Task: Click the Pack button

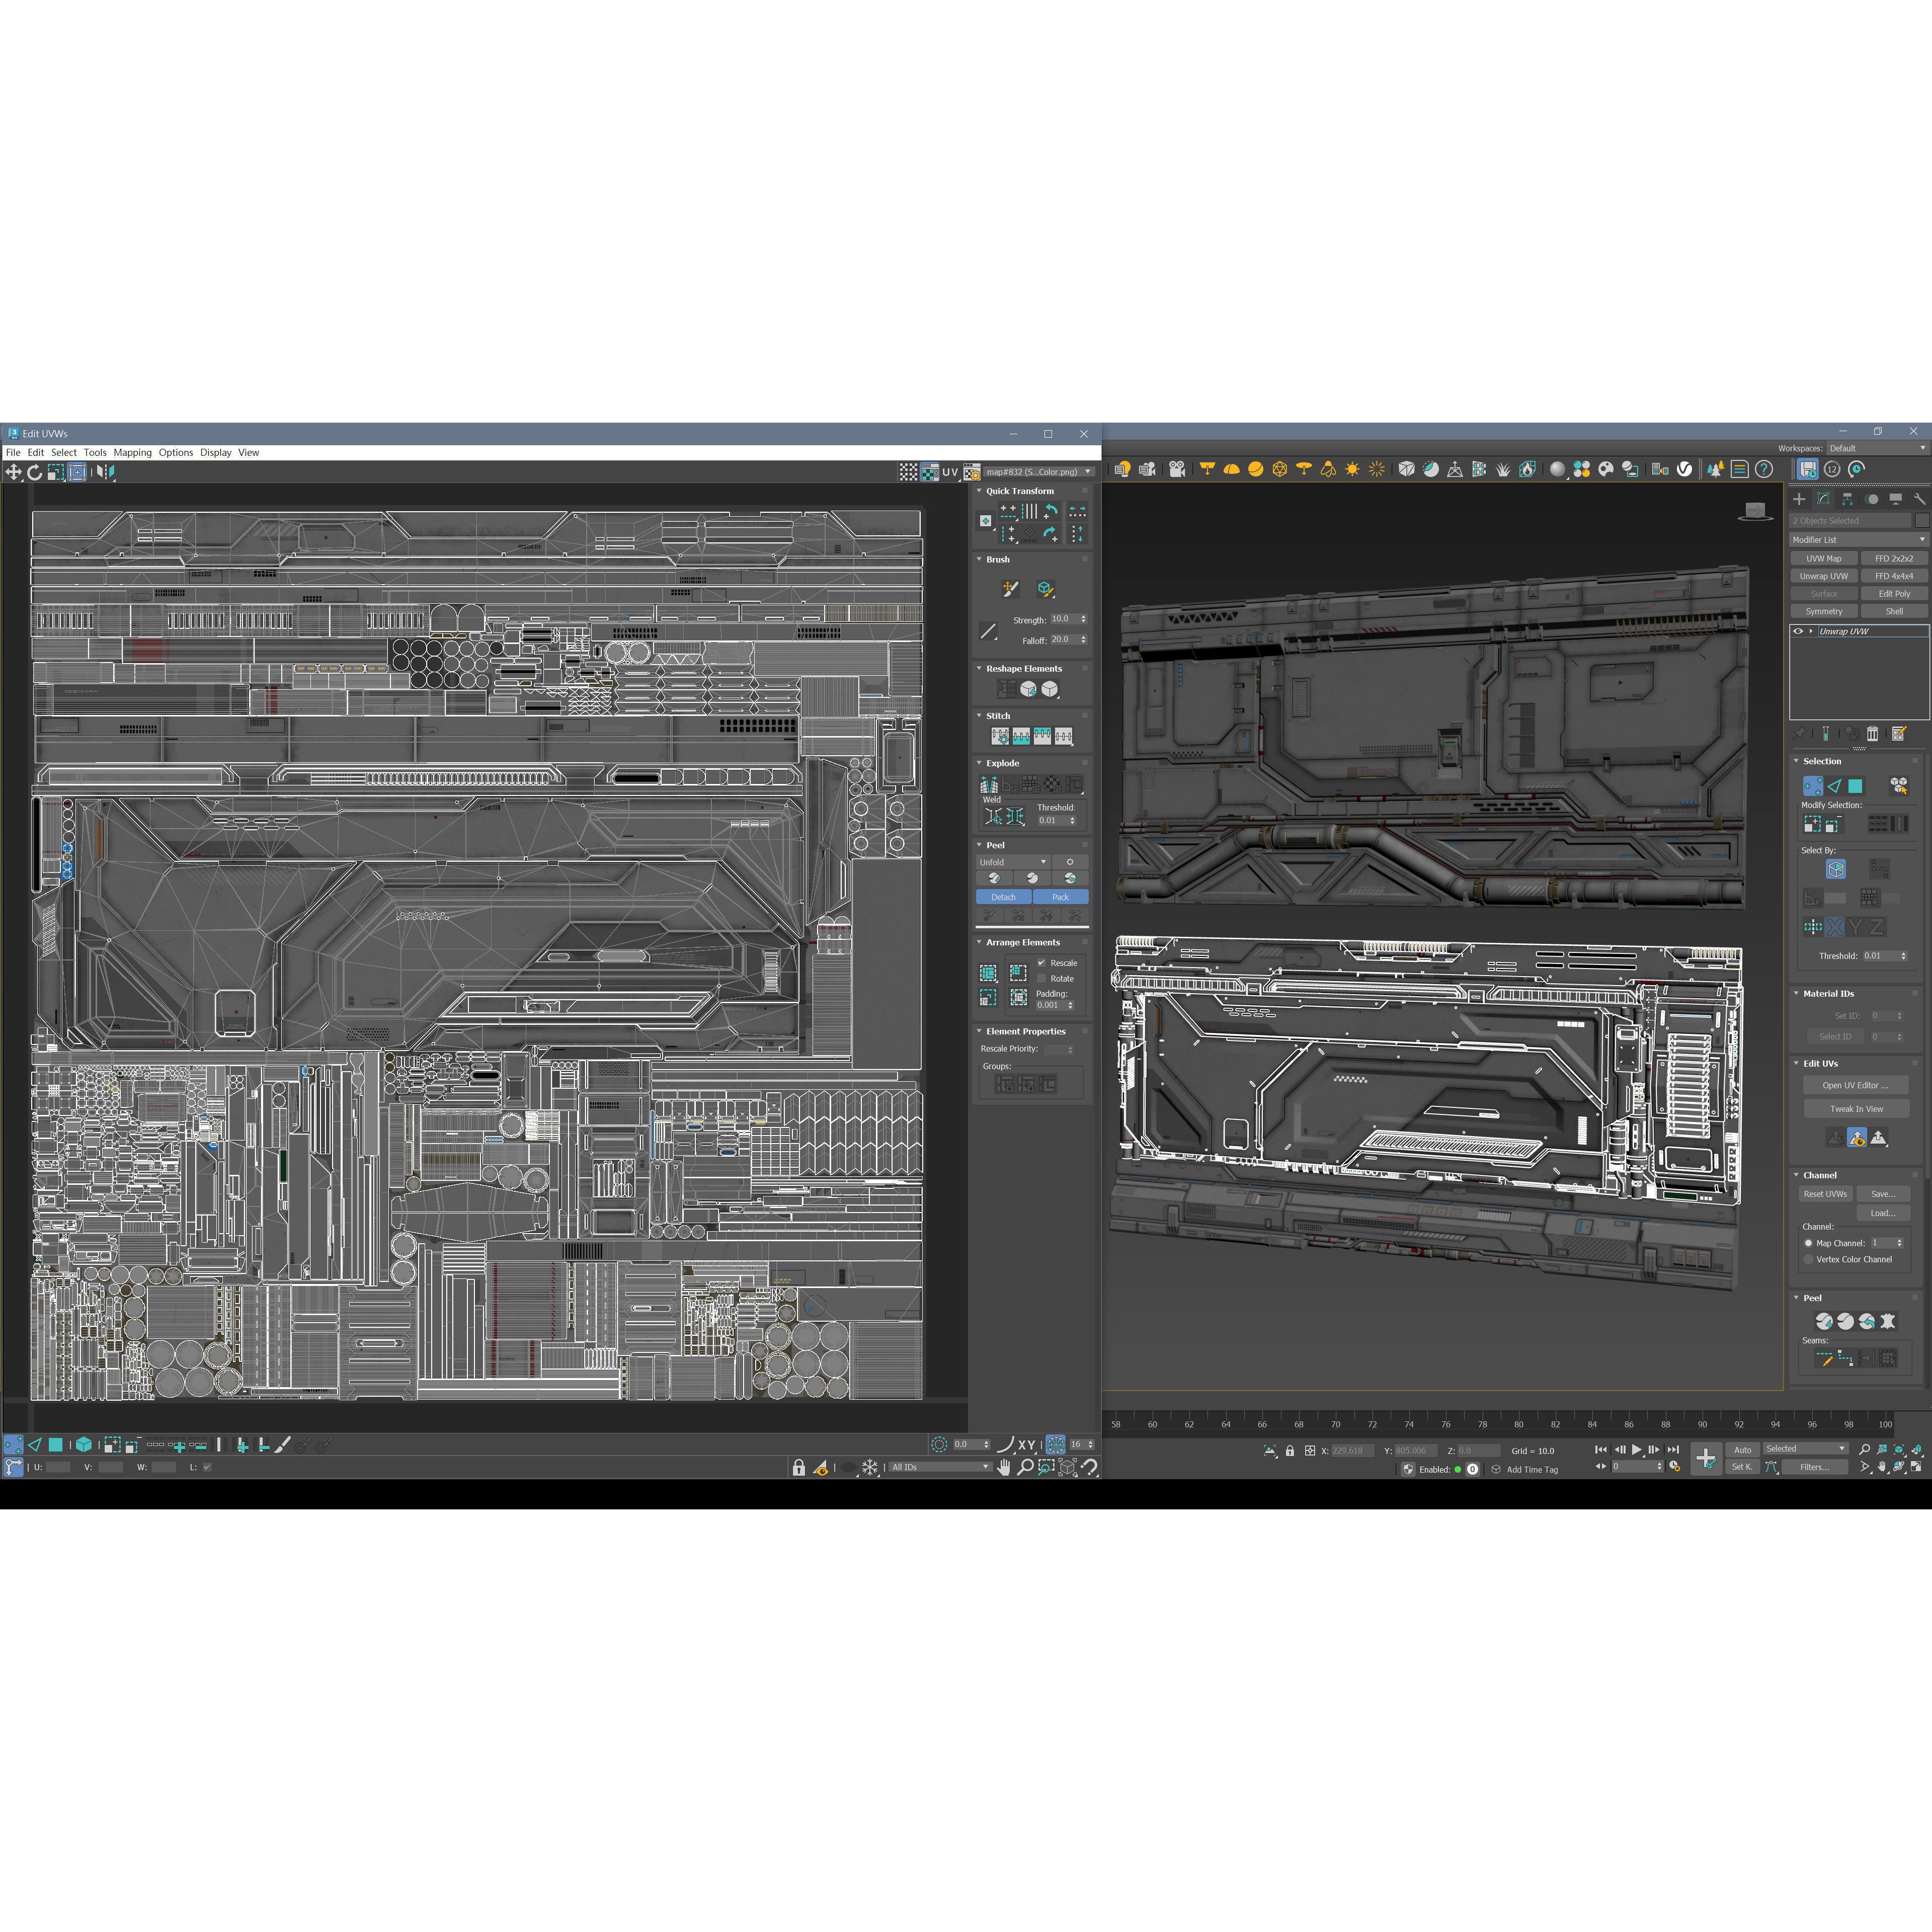Action: (x=1060, y=897)
